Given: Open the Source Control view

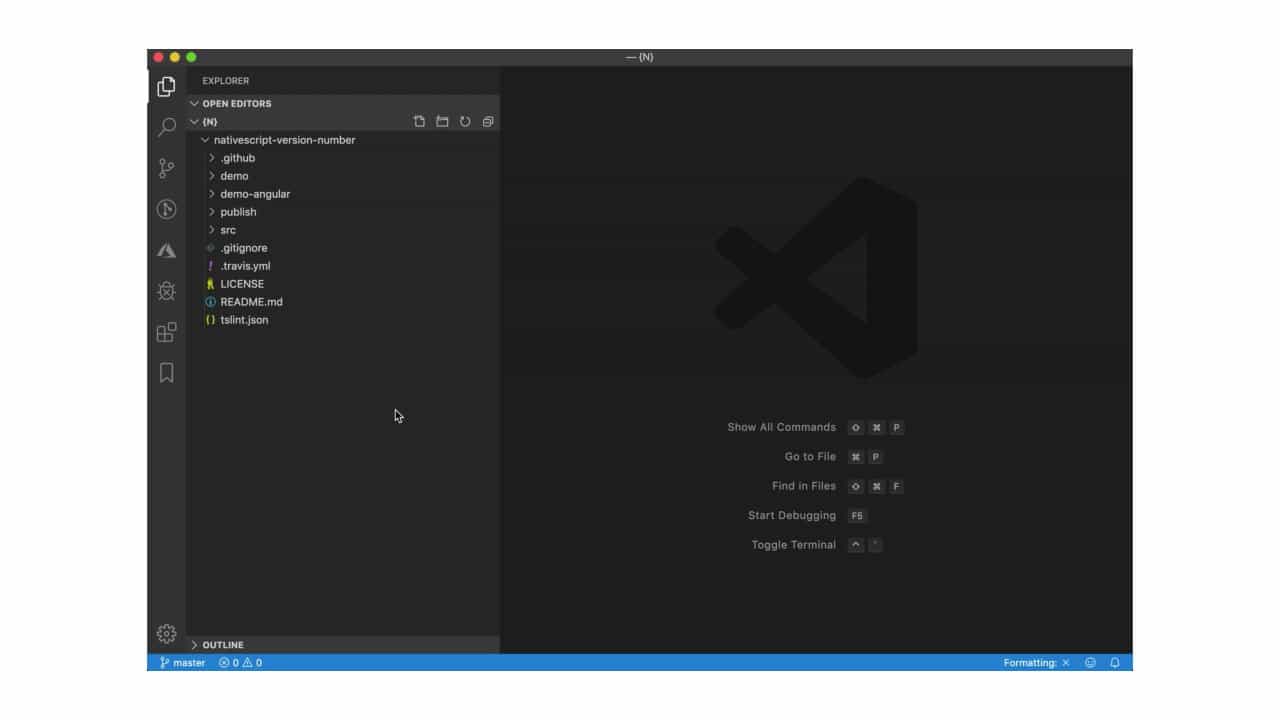Looking at the screenshot, I should click(166, 168).
